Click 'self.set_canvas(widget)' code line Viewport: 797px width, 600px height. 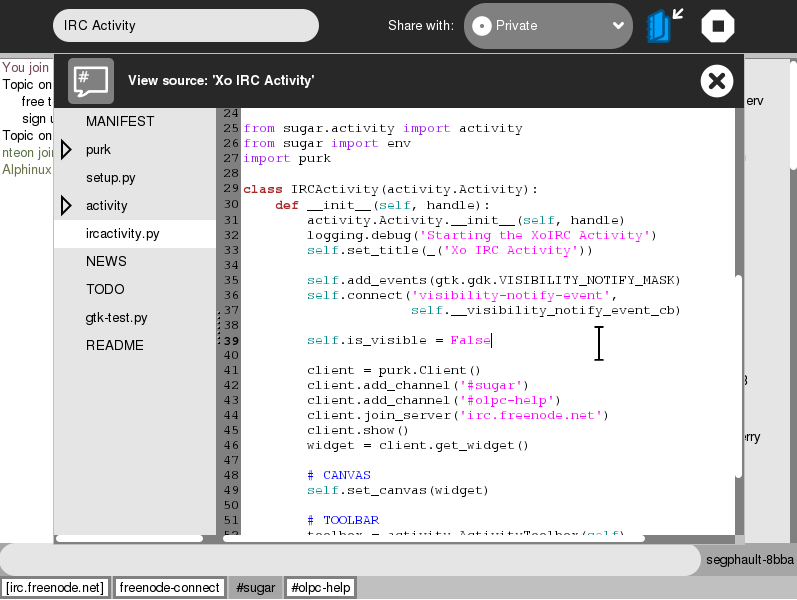click(x=397, y=490)
